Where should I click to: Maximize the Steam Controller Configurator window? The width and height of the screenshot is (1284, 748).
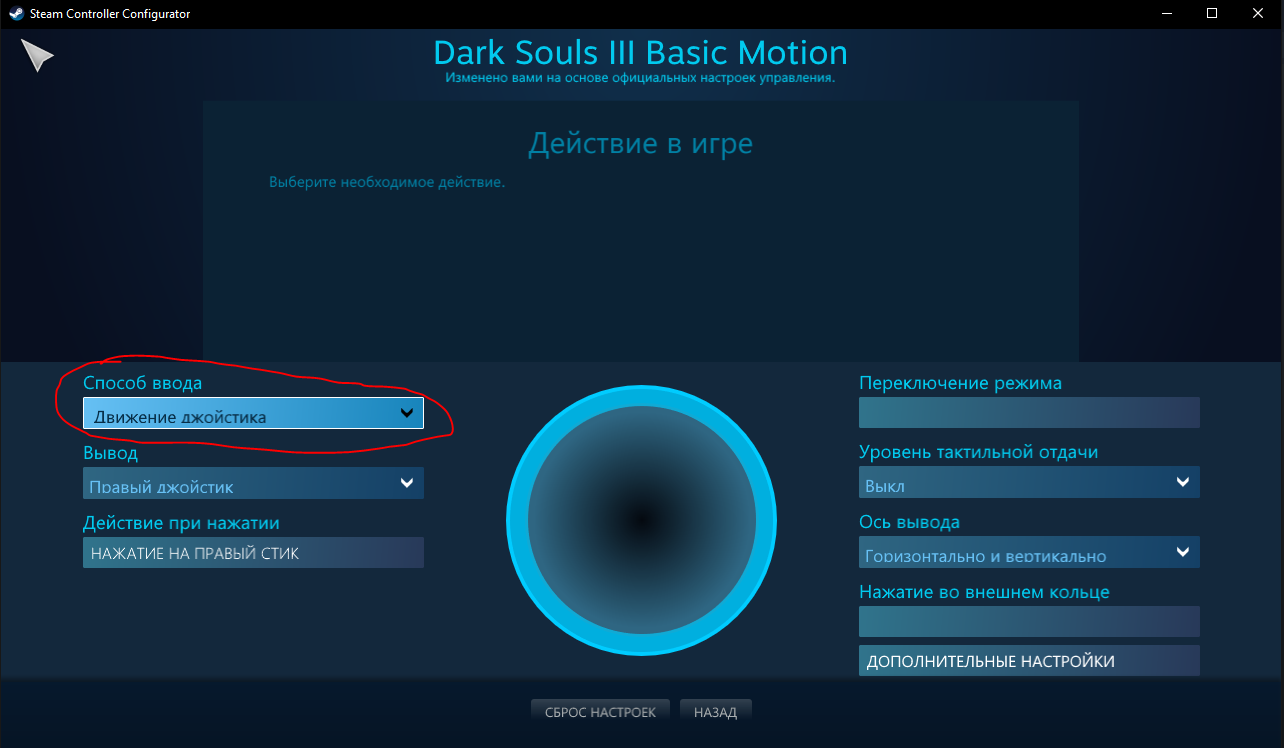tap(1212, 13)
